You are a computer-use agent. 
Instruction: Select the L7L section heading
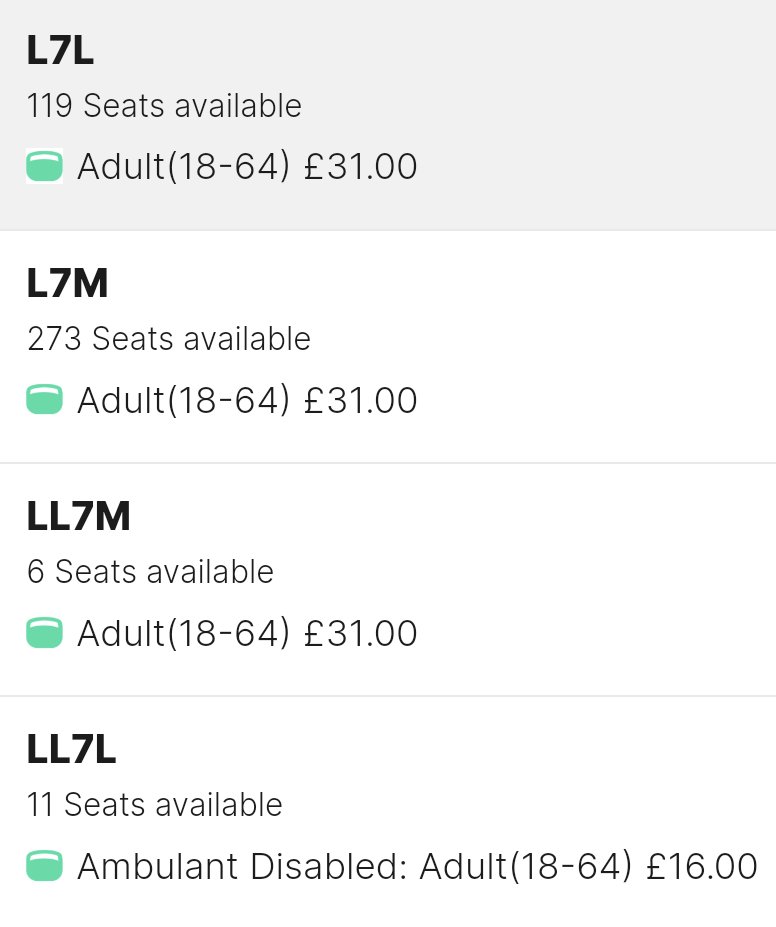pos(60,50)
